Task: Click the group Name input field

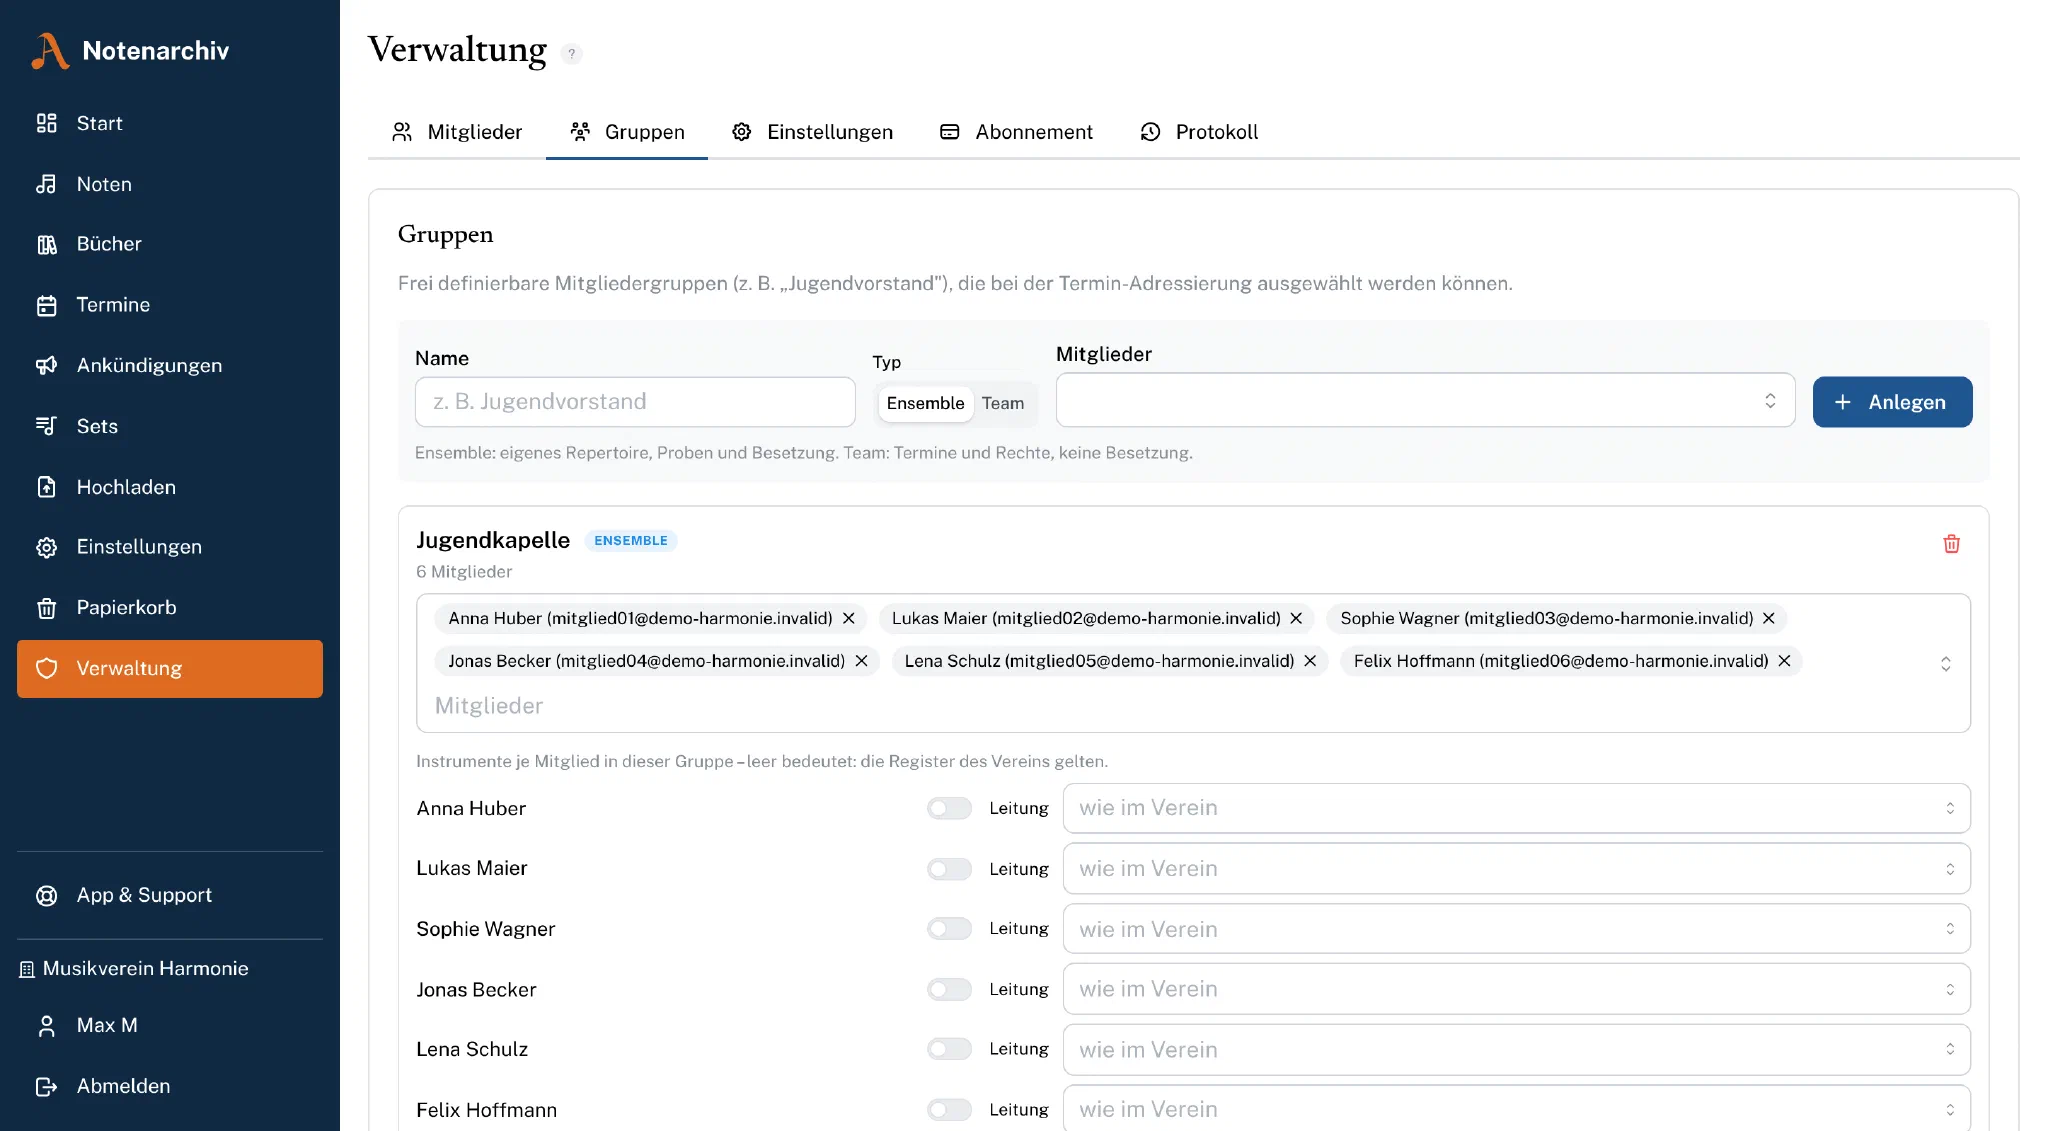Action: click(x=635, y=402)
